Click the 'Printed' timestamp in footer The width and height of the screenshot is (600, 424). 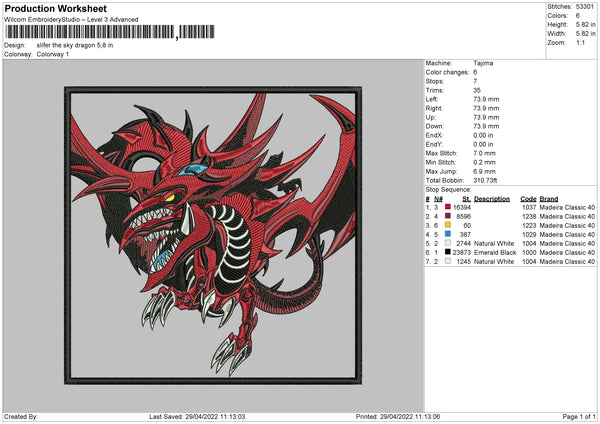tap(398, 416)
